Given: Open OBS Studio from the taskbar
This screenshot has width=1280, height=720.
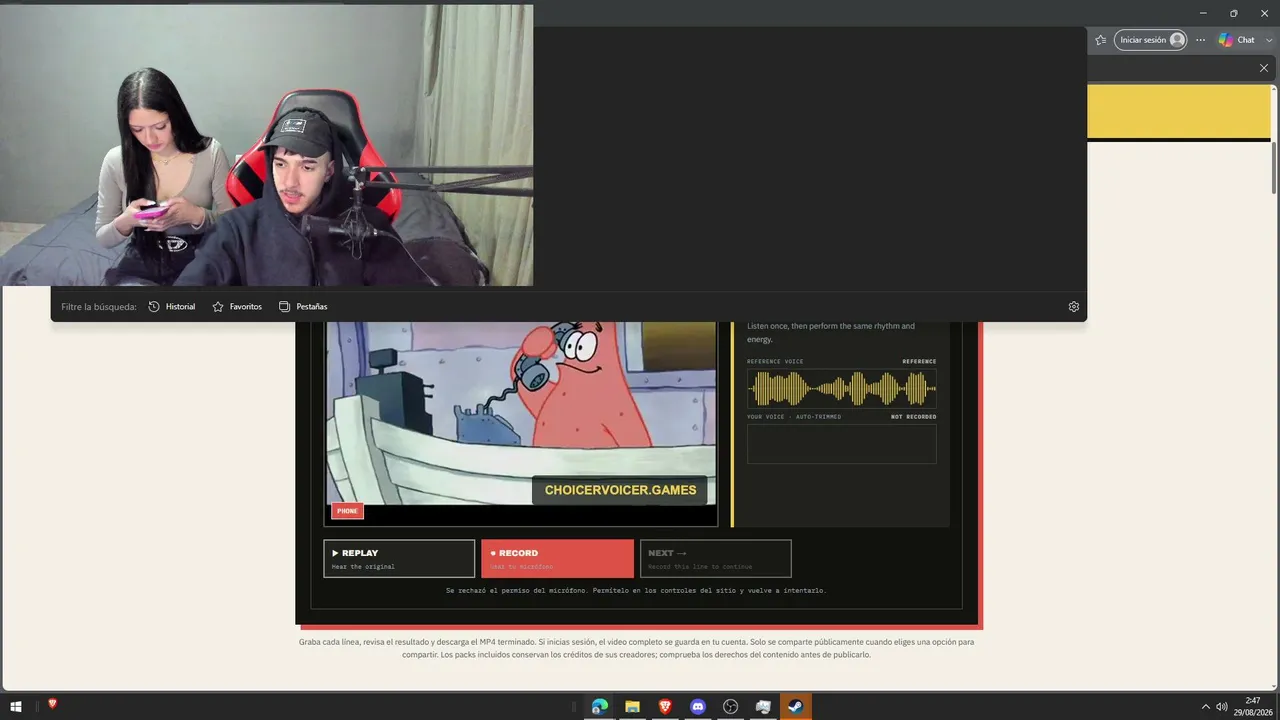Looking at the screenshot, I should point(731,706).
